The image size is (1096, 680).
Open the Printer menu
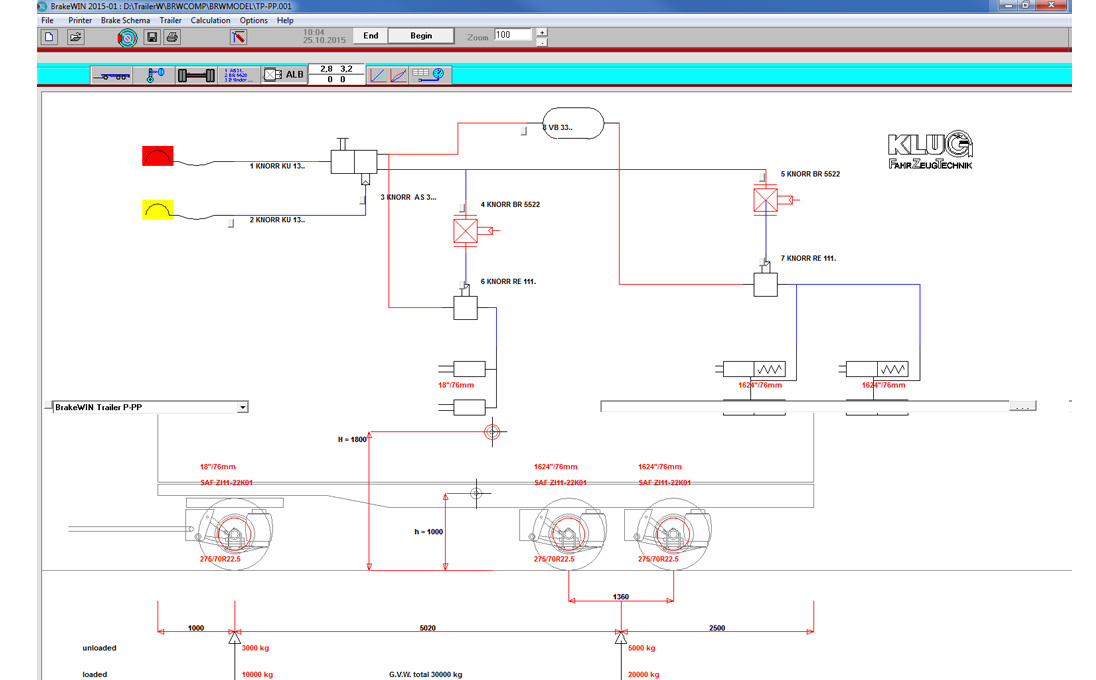pos(80,20)
